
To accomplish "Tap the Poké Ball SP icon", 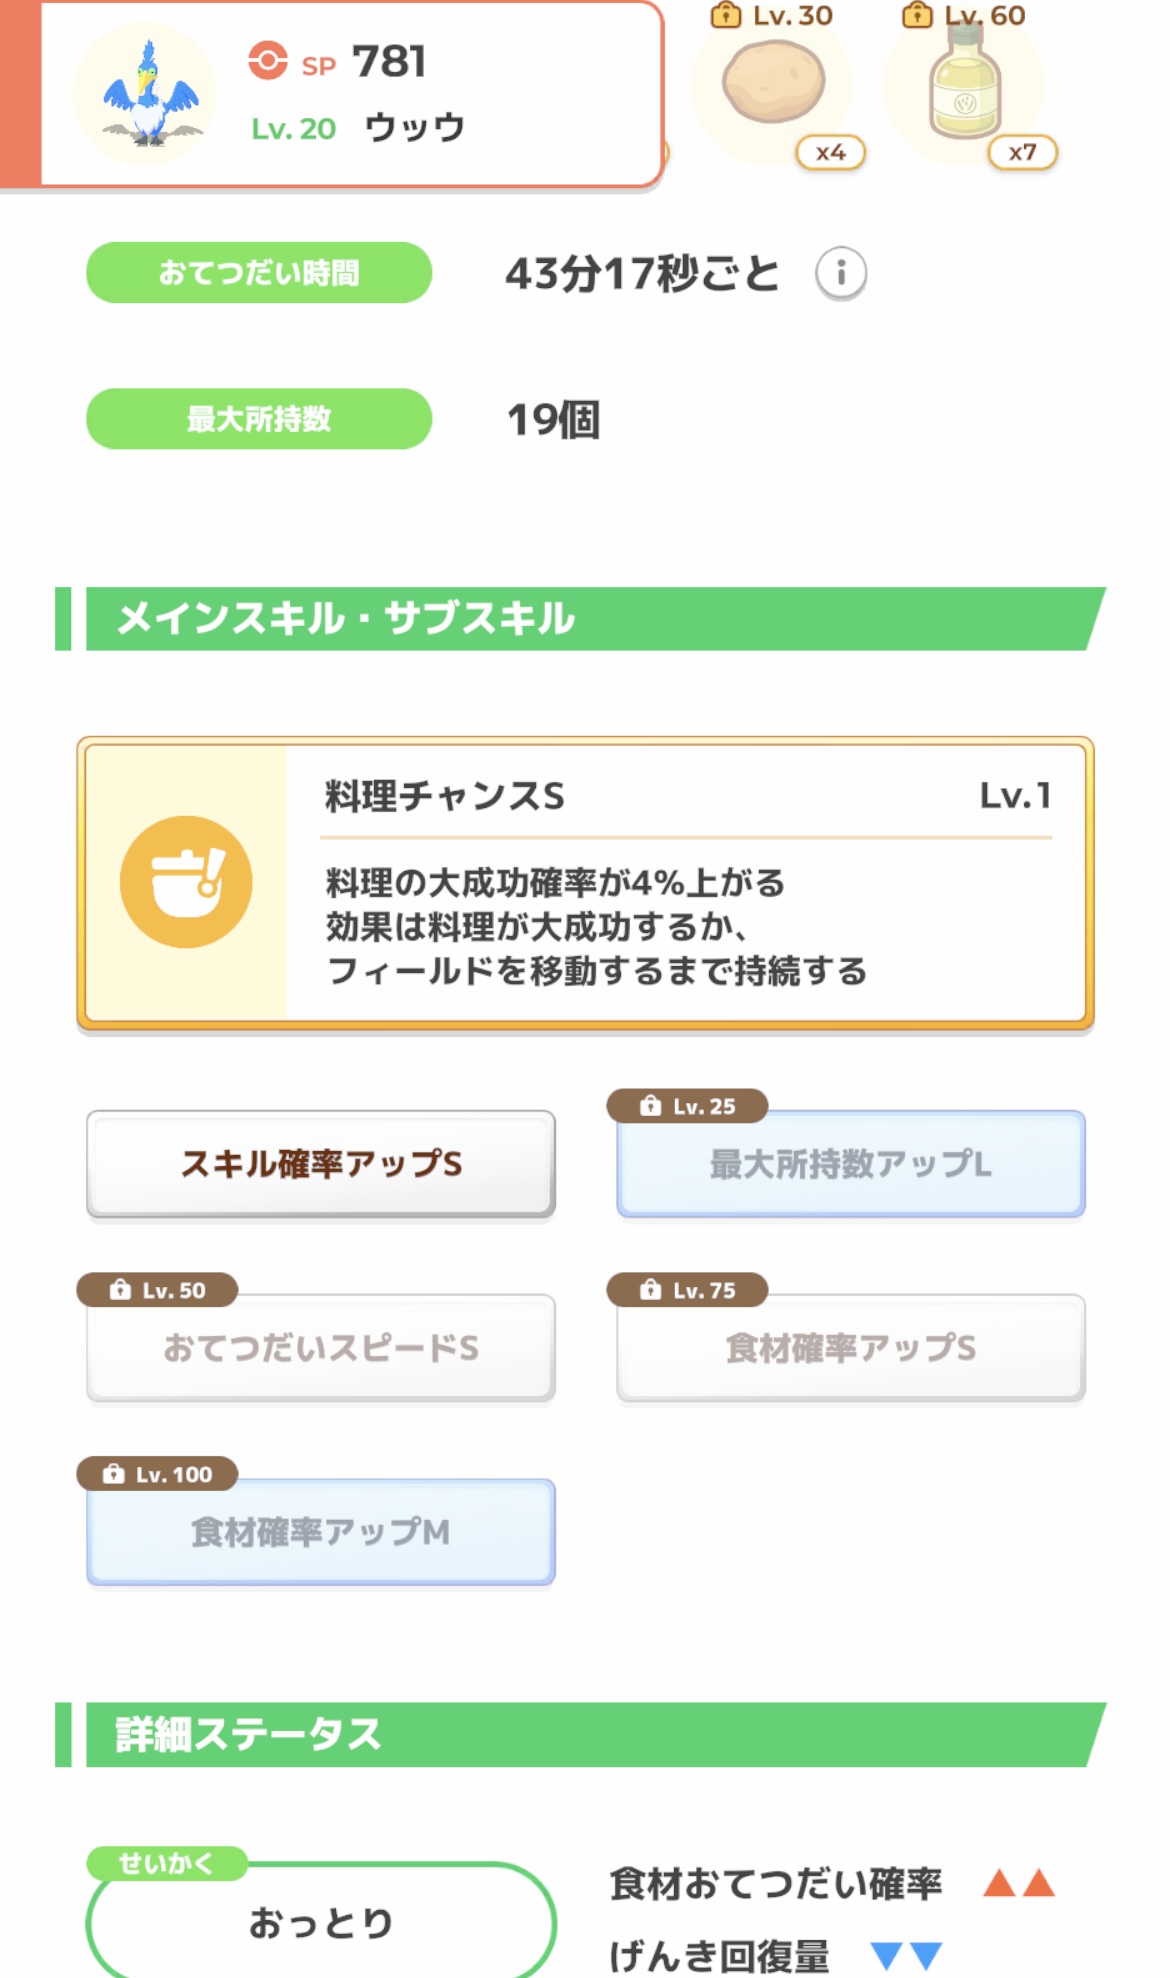I will click(x=268, y=61).
